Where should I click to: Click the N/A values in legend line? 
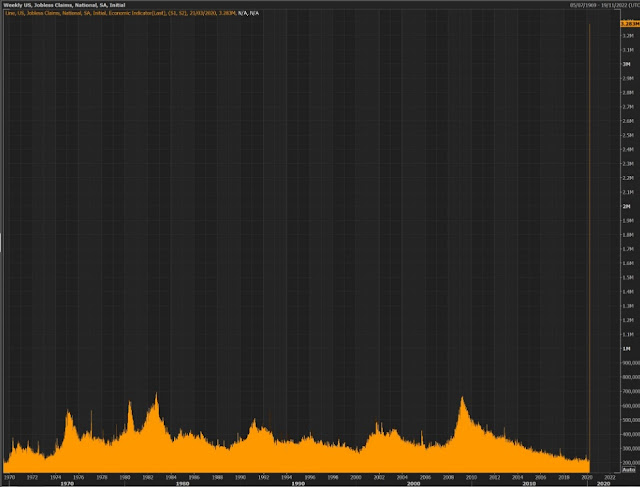point(249,13)
